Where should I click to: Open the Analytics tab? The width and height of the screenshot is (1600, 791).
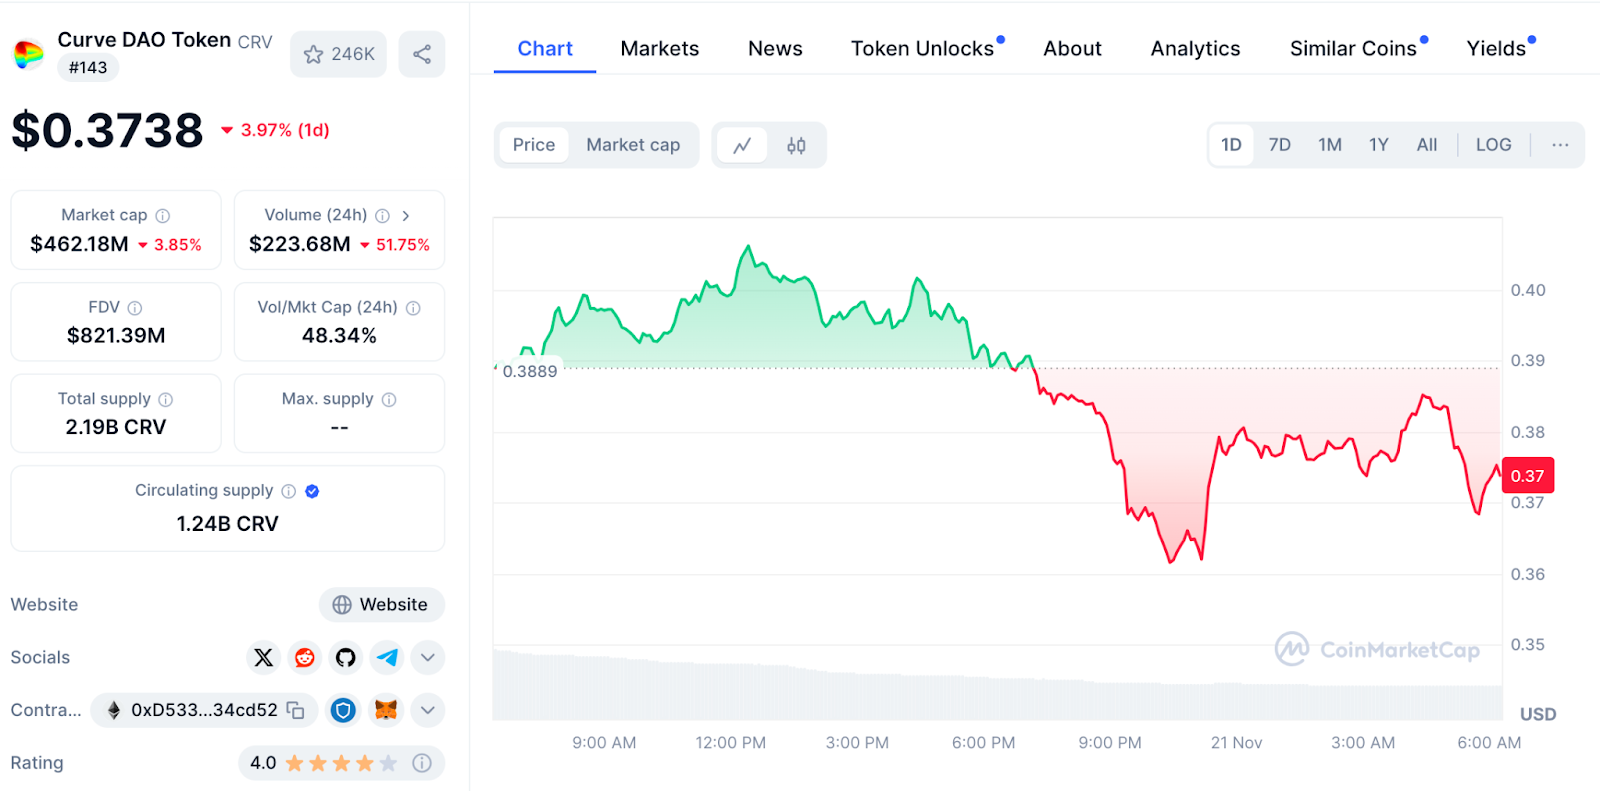coord(1195,48)
